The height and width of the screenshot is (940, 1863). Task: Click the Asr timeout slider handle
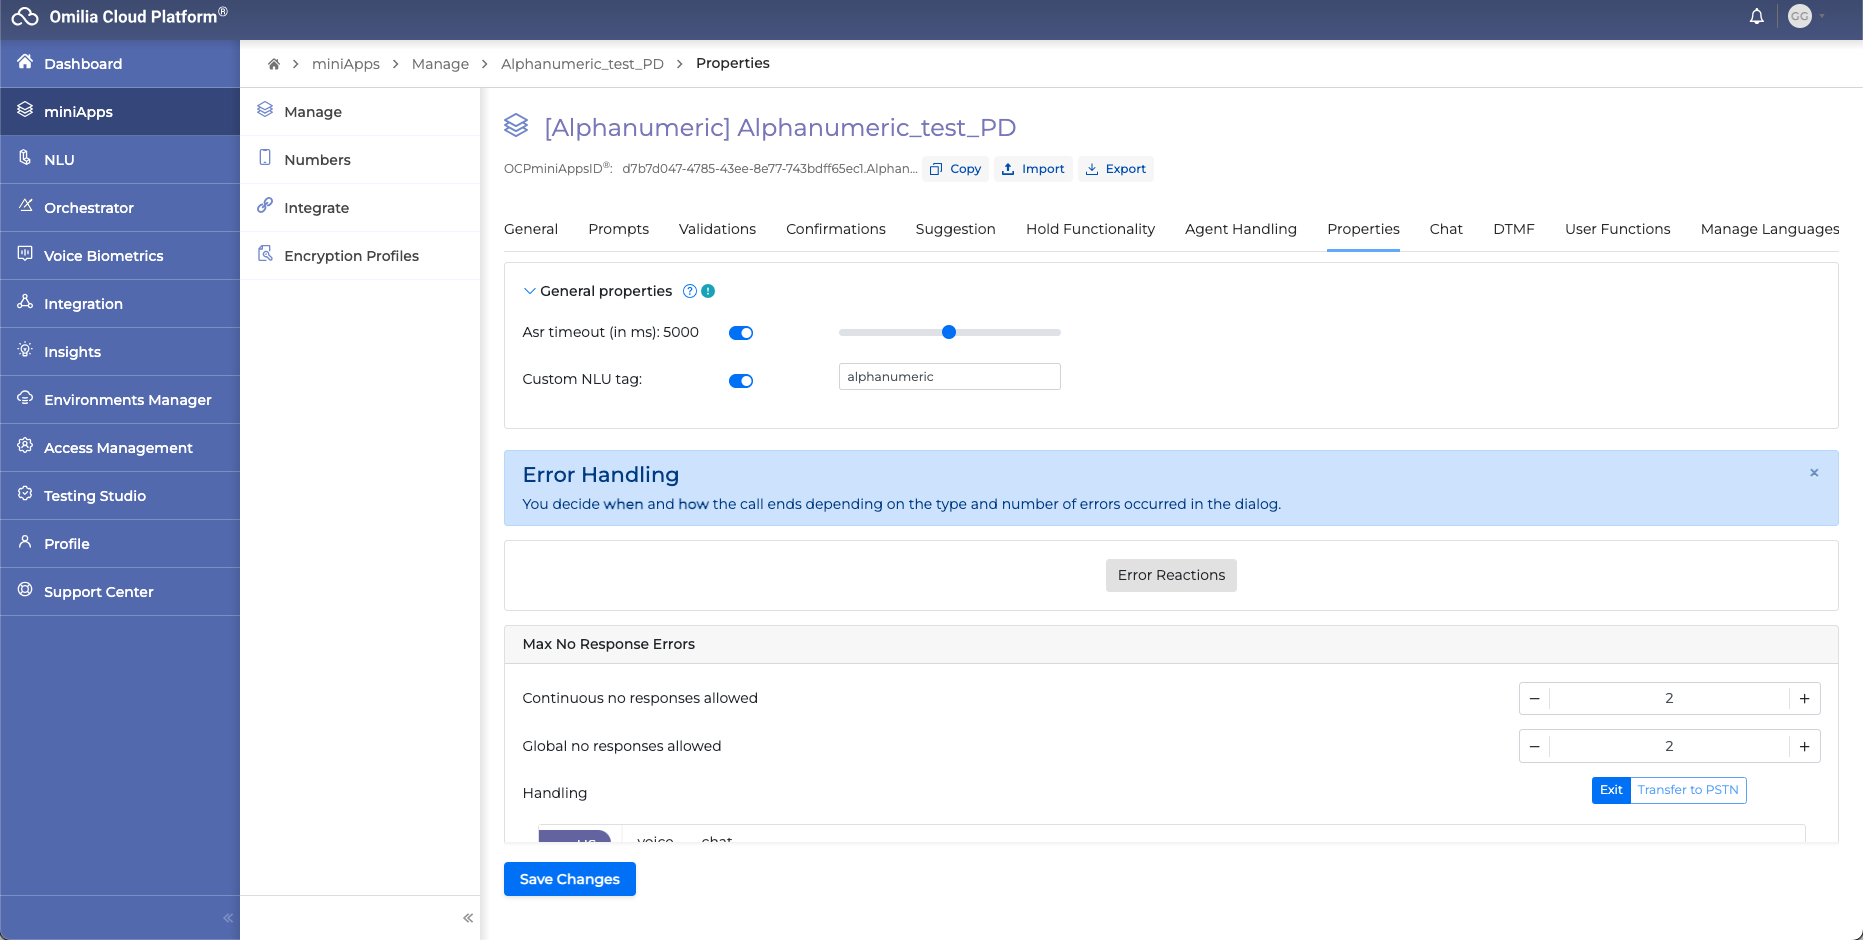point(949,332)
